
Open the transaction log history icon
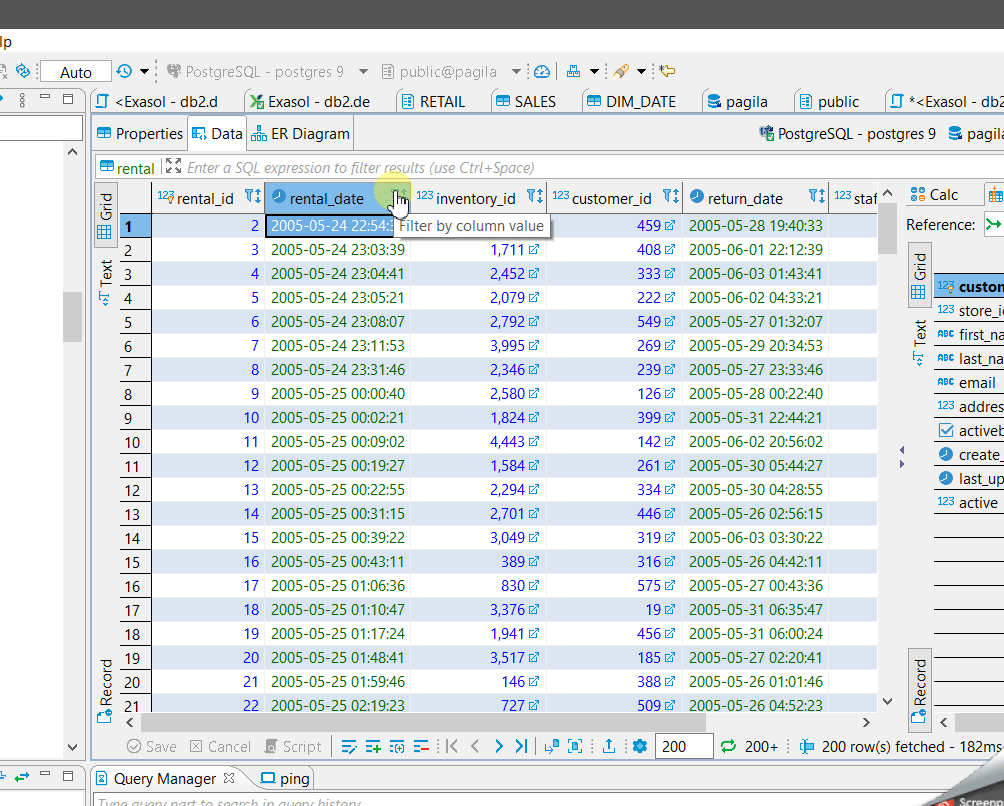pos(124,71)
